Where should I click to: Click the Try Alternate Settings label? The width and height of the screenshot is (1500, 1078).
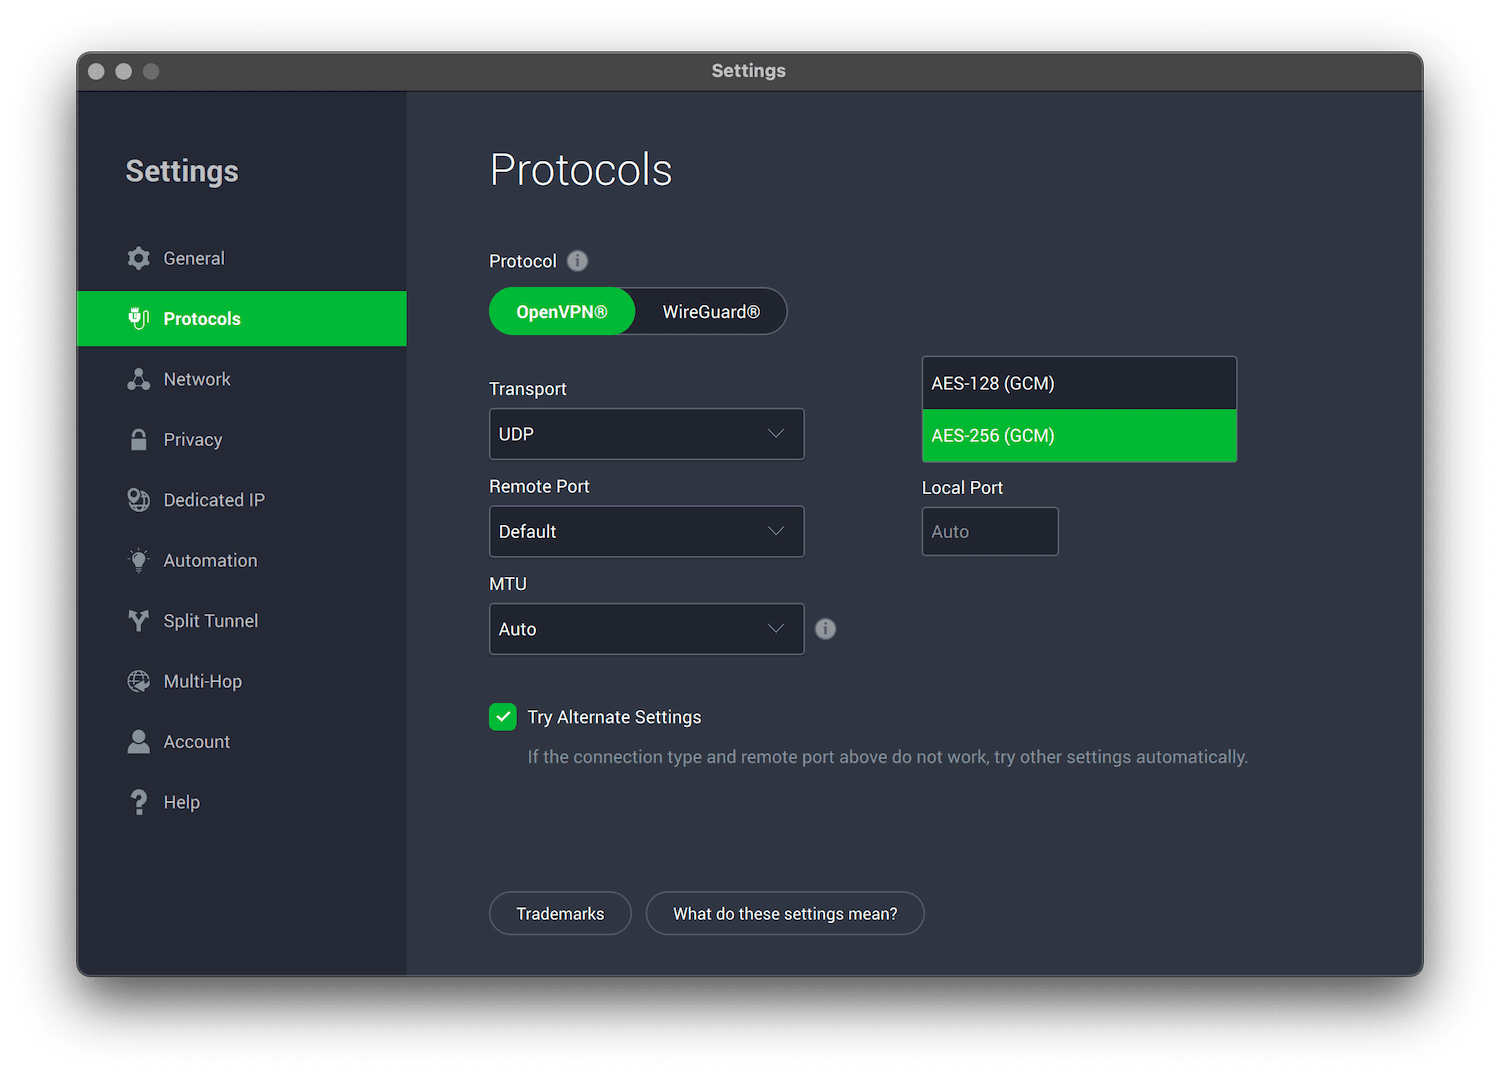click(614, 717)
